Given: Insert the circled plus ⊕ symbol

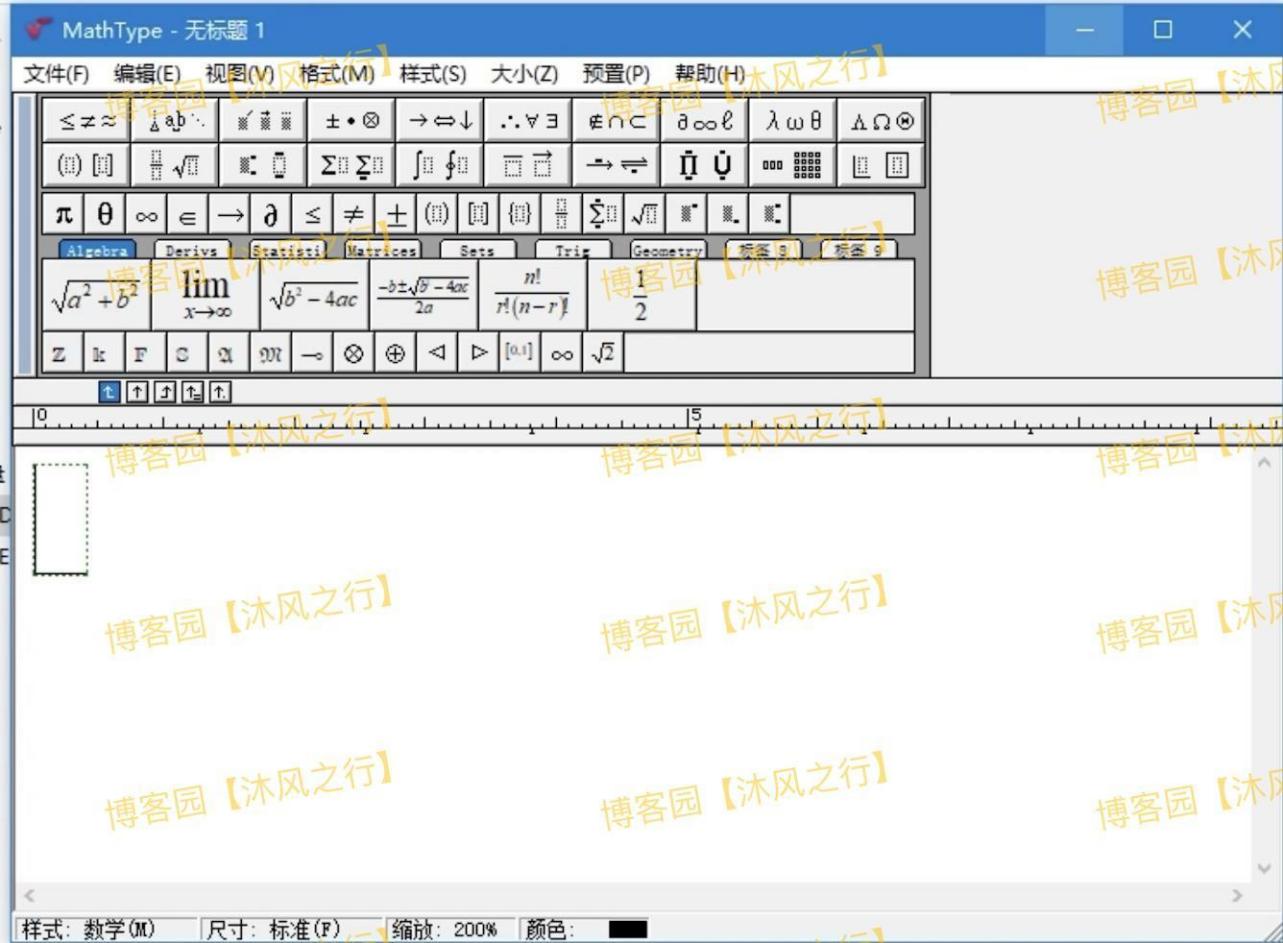Looking at the screenshot, I should click(x=395, y=353).
